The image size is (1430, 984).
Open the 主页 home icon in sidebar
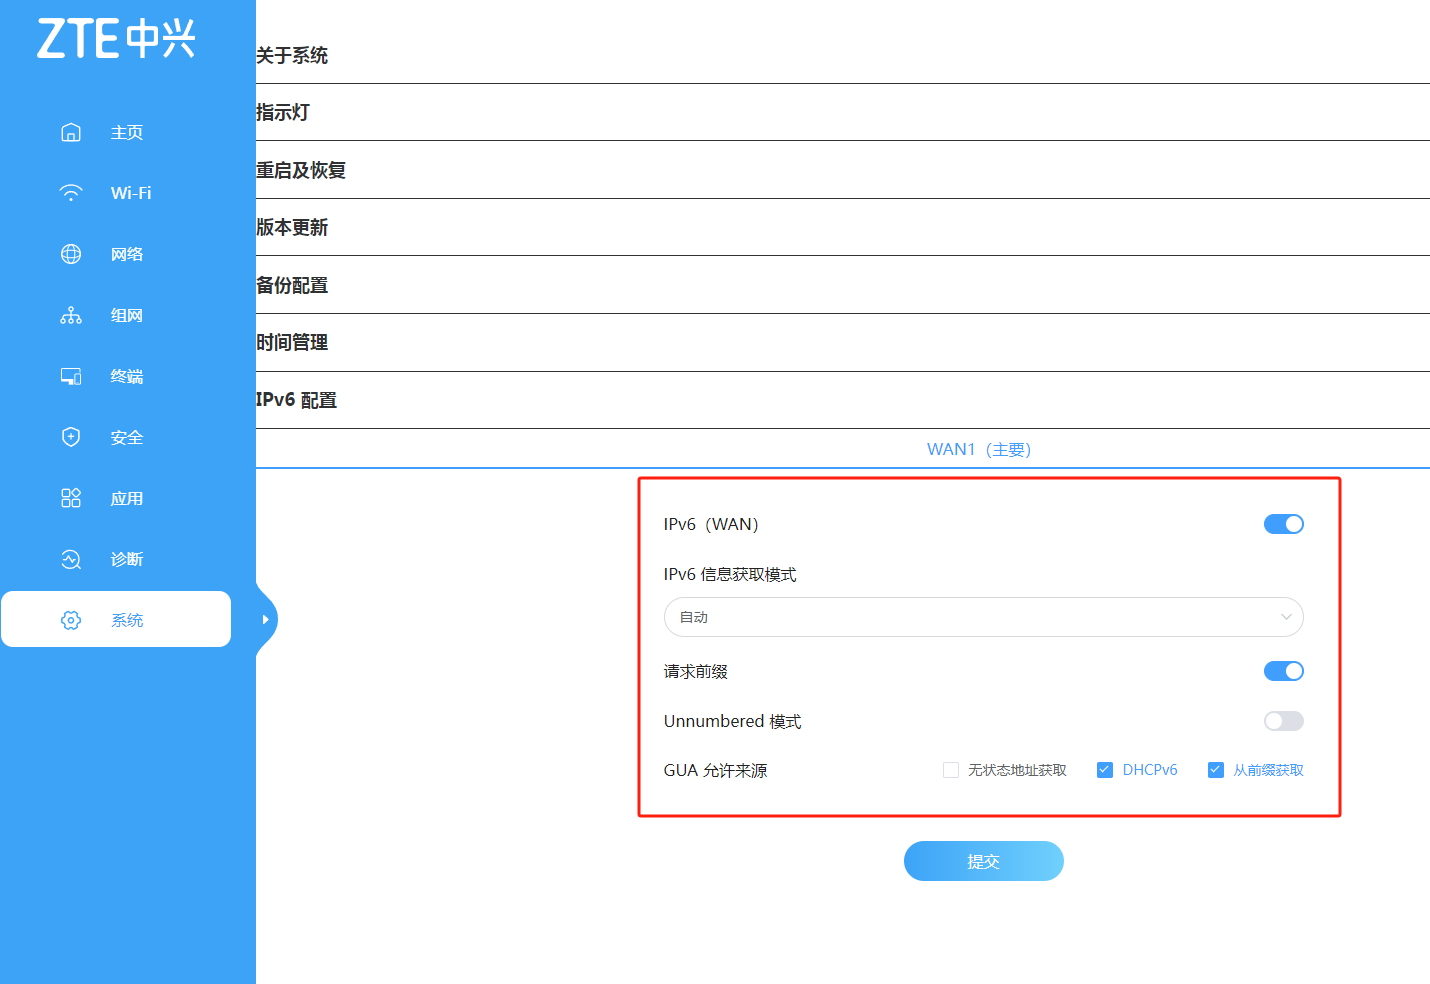coord(71,132)
